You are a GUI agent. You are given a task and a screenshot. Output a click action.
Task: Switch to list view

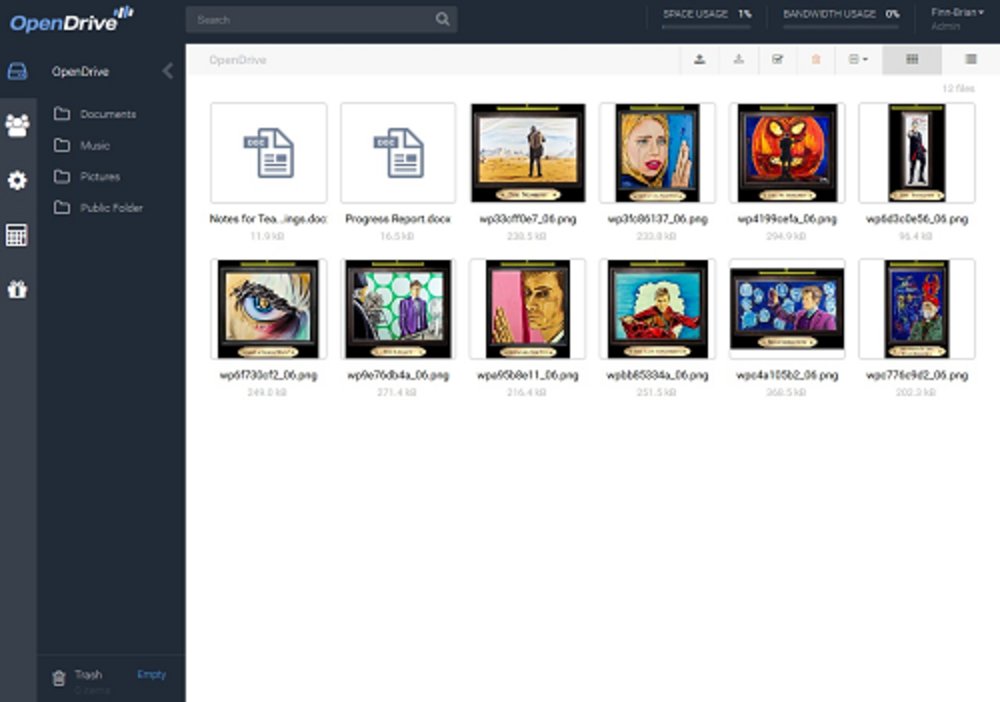coord(971,59)
